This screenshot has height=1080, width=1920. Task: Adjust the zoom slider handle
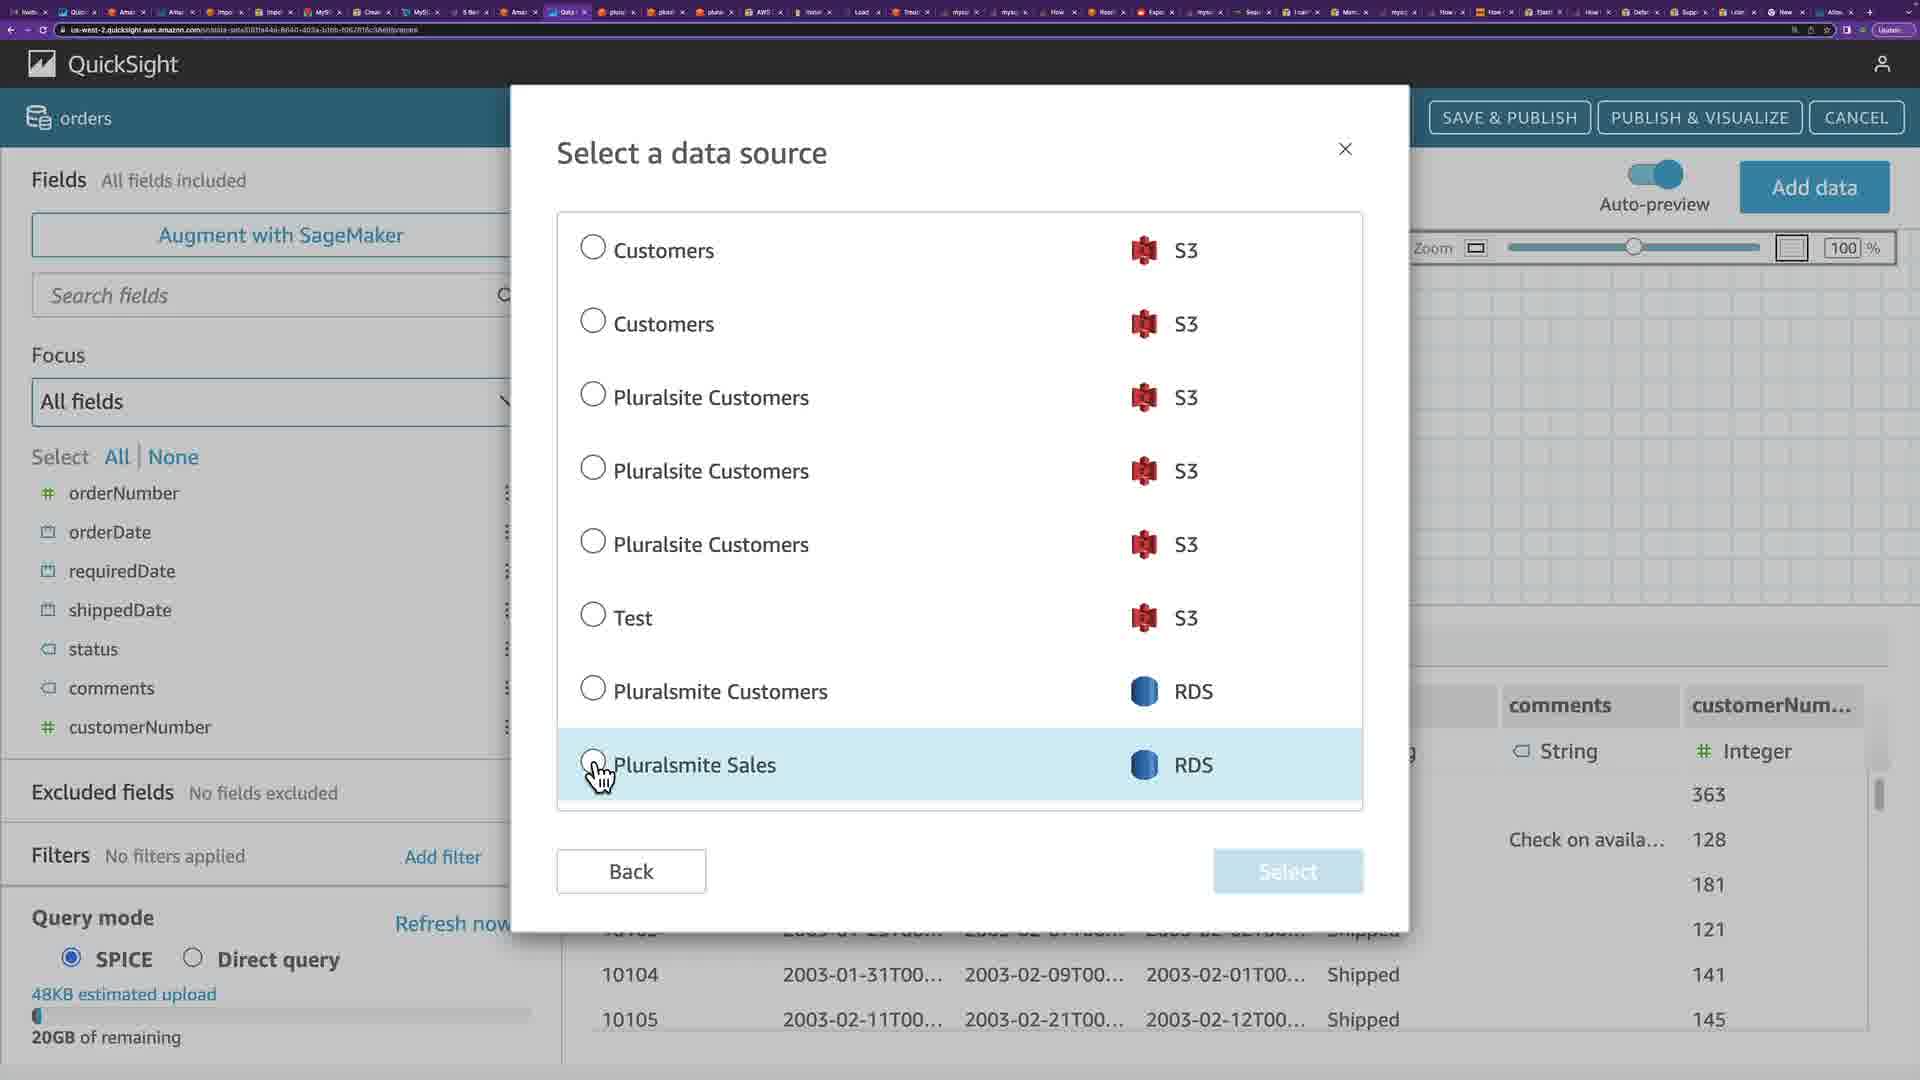1633,247
